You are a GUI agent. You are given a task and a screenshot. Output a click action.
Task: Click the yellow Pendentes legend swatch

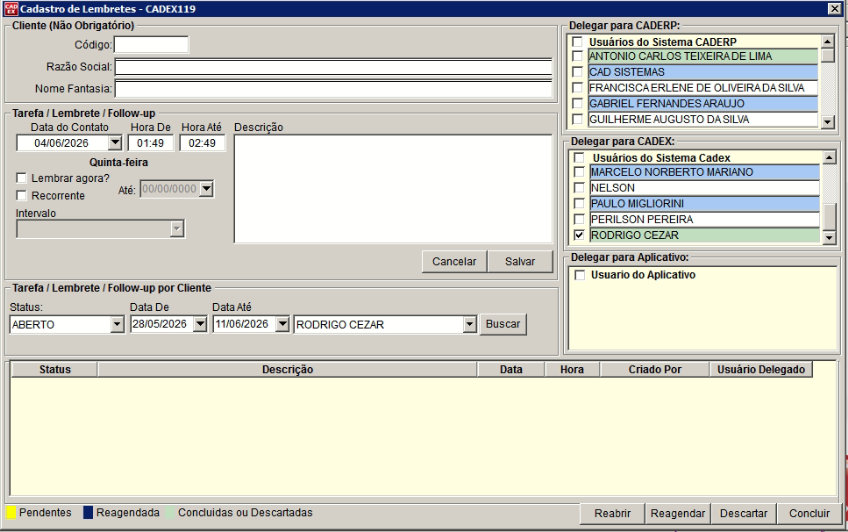tap(11, 513)
